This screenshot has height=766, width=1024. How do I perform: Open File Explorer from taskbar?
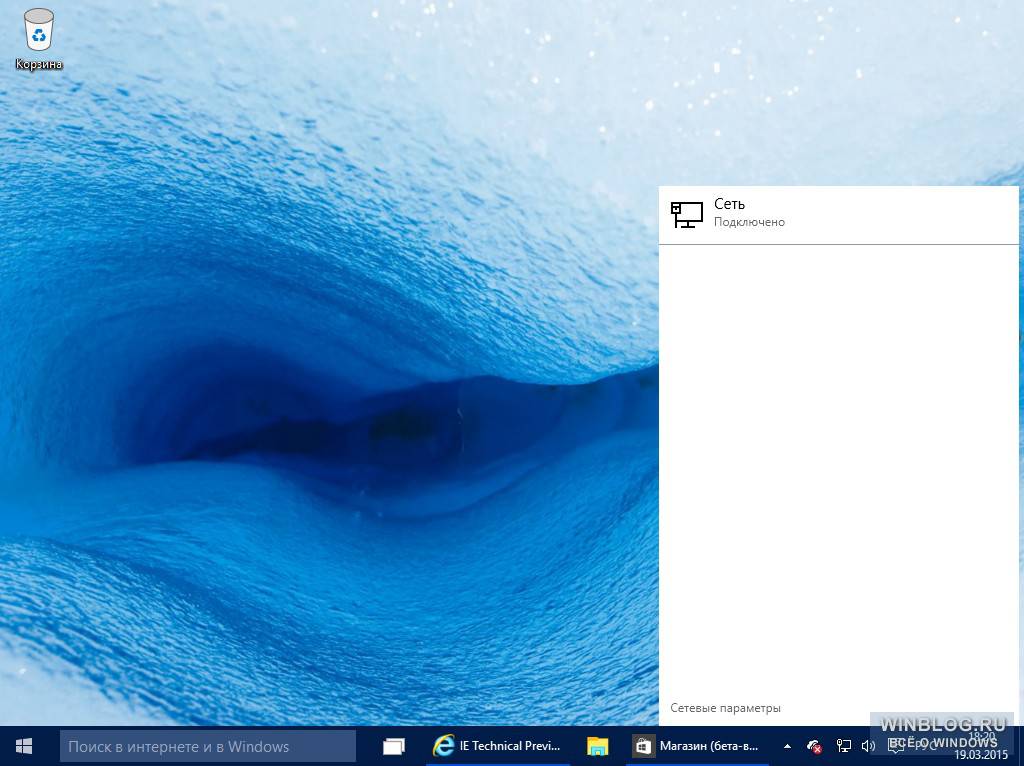click(597, 746)
